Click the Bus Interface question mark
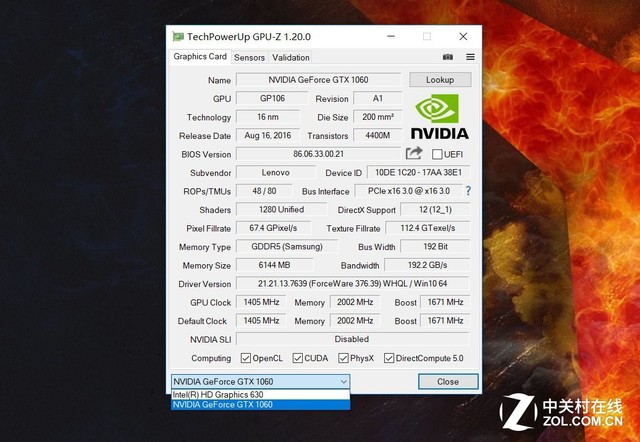 468,191
